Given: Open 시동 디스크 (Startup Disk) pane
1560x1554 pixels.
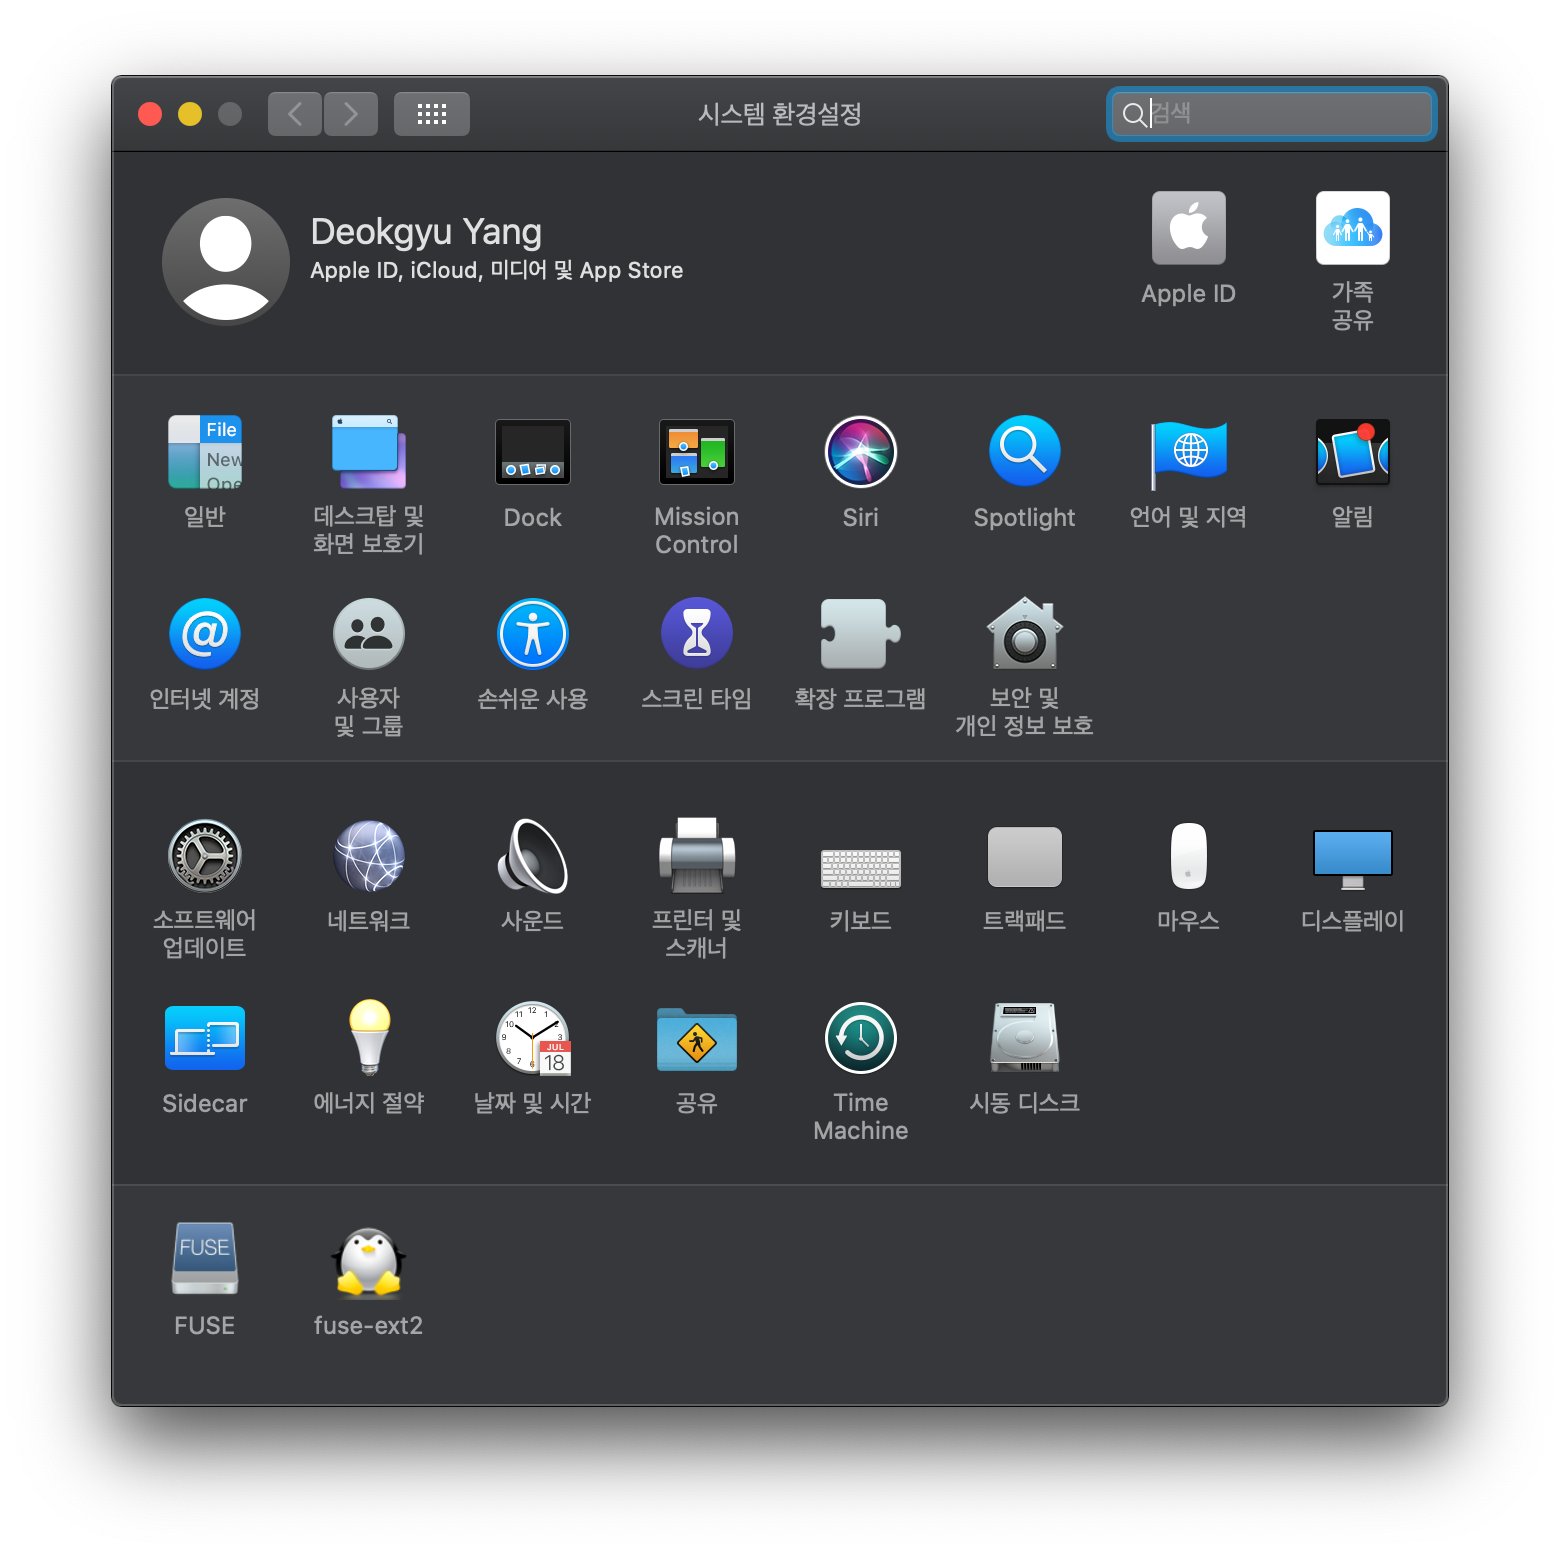Looking at the screenshot, I should 1025,1038.
